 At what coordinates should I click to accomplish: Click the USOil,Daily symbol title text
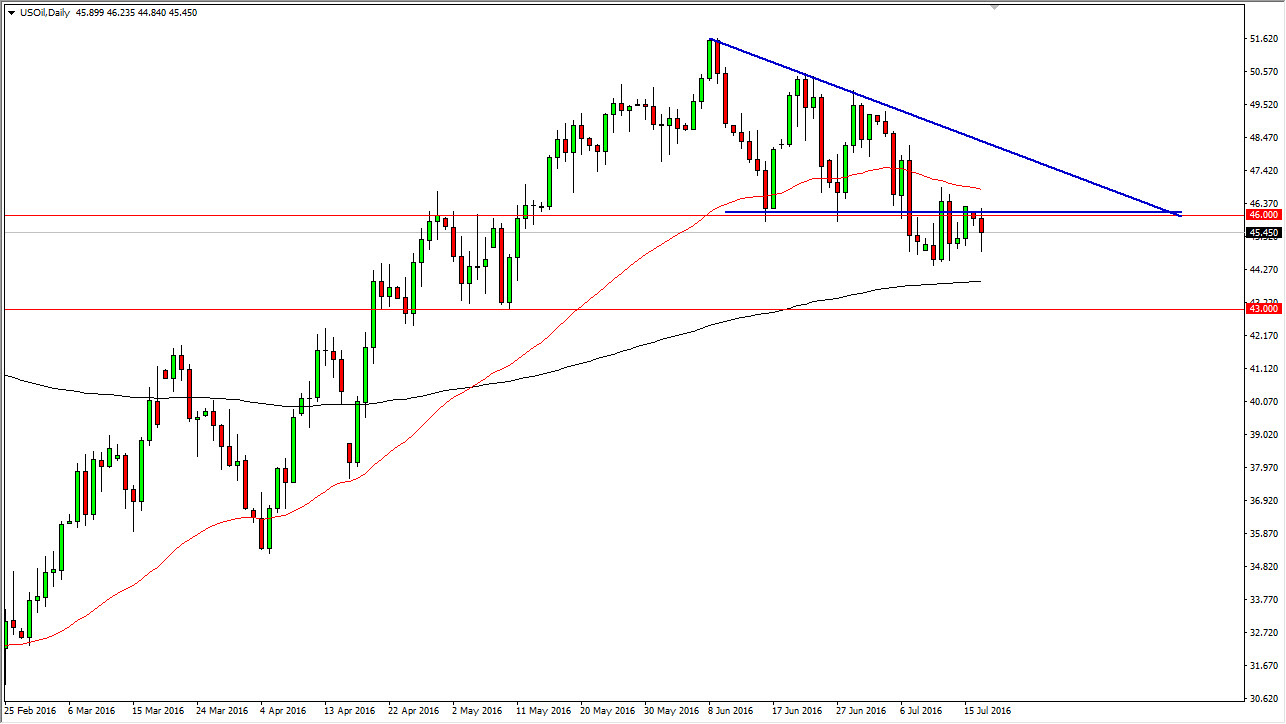(44, 12)
